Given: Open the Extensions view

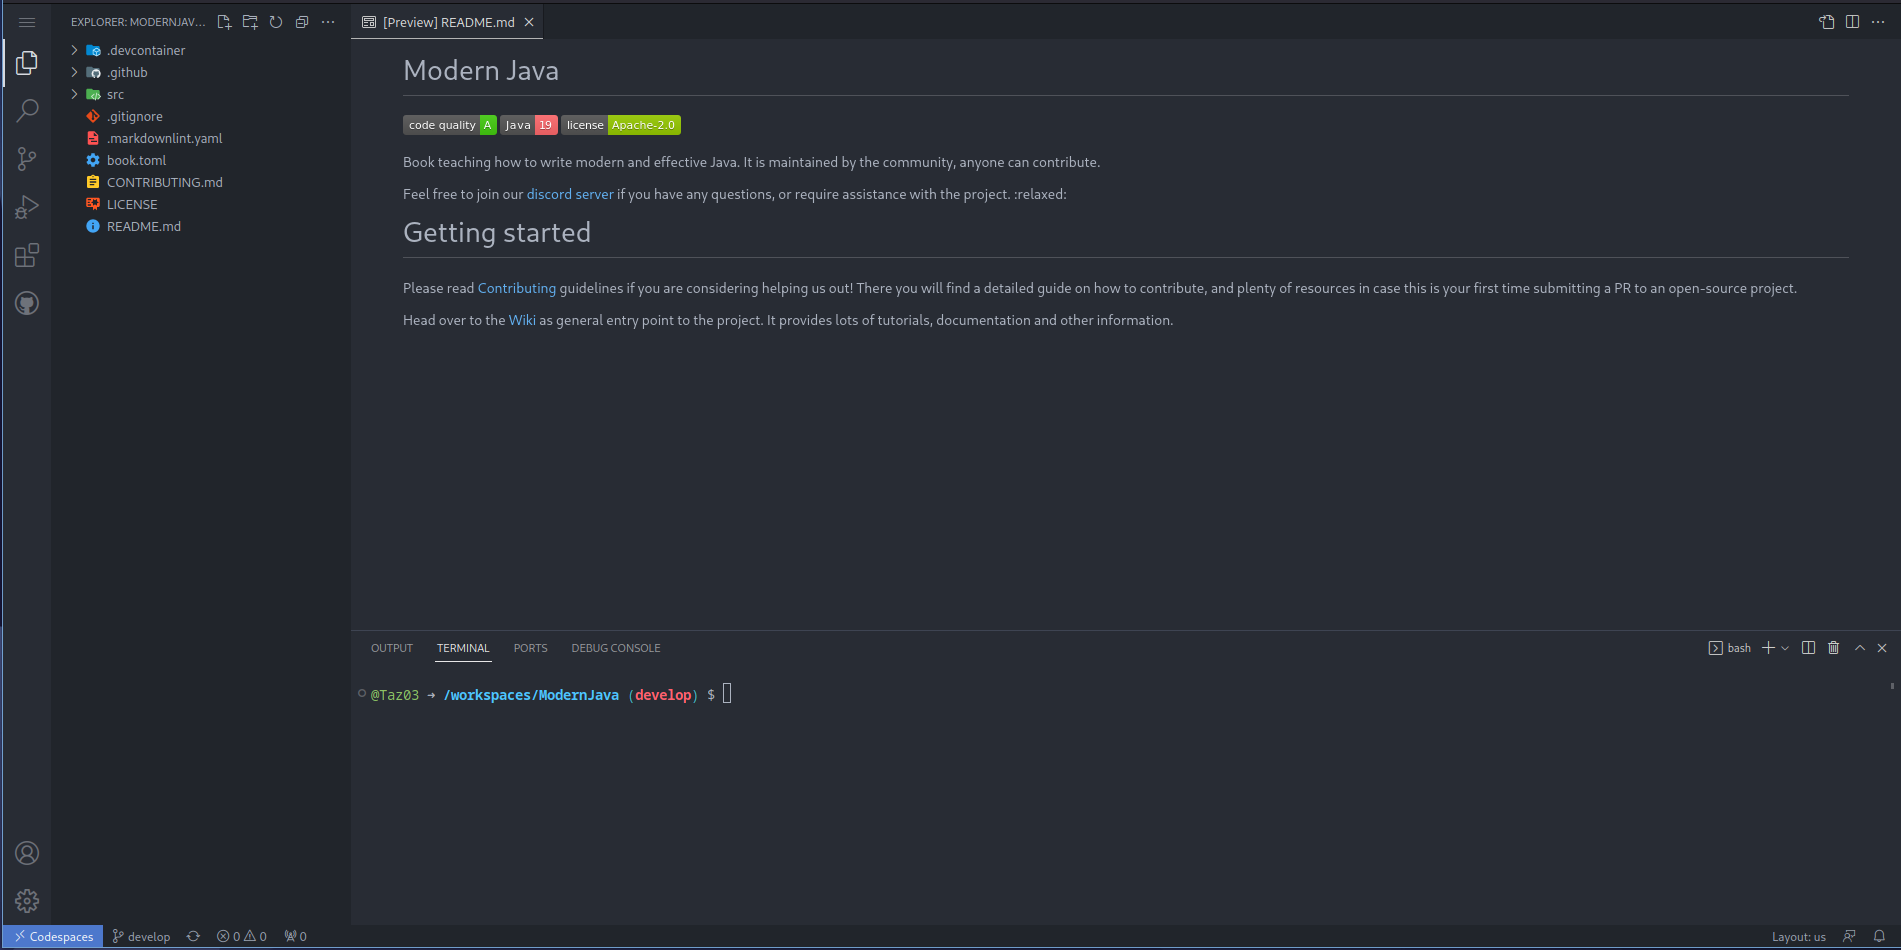Looking at the screenshot, I should [27, 256].
